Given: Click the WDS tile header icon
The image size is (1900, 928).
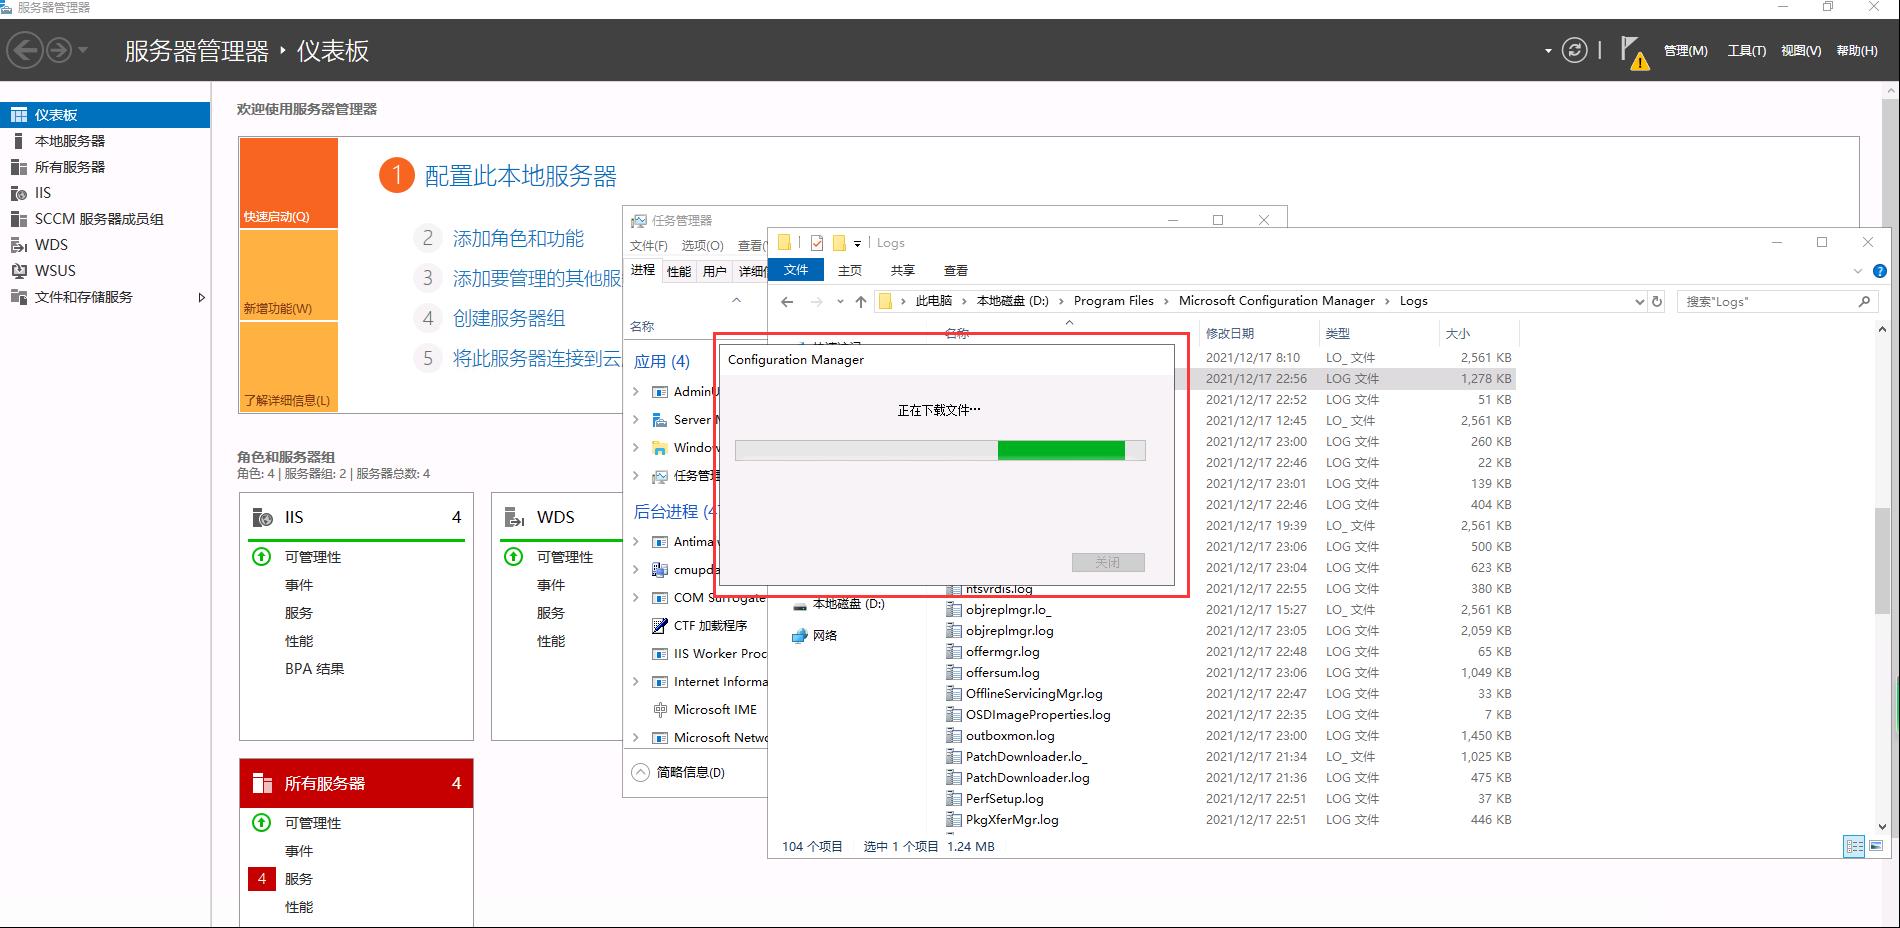Looking at the screenshot, I should click(x=515, y=517).
